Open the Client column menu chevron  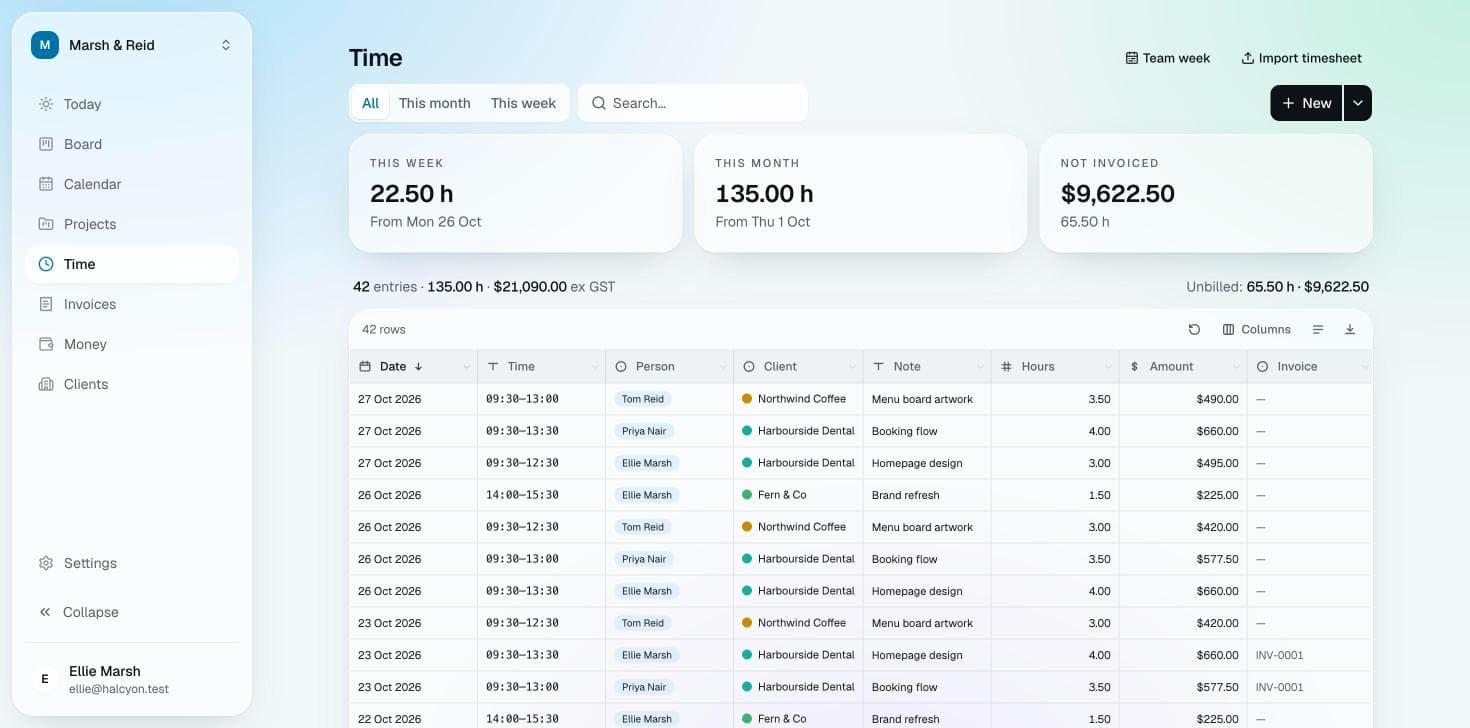[851, 367]
